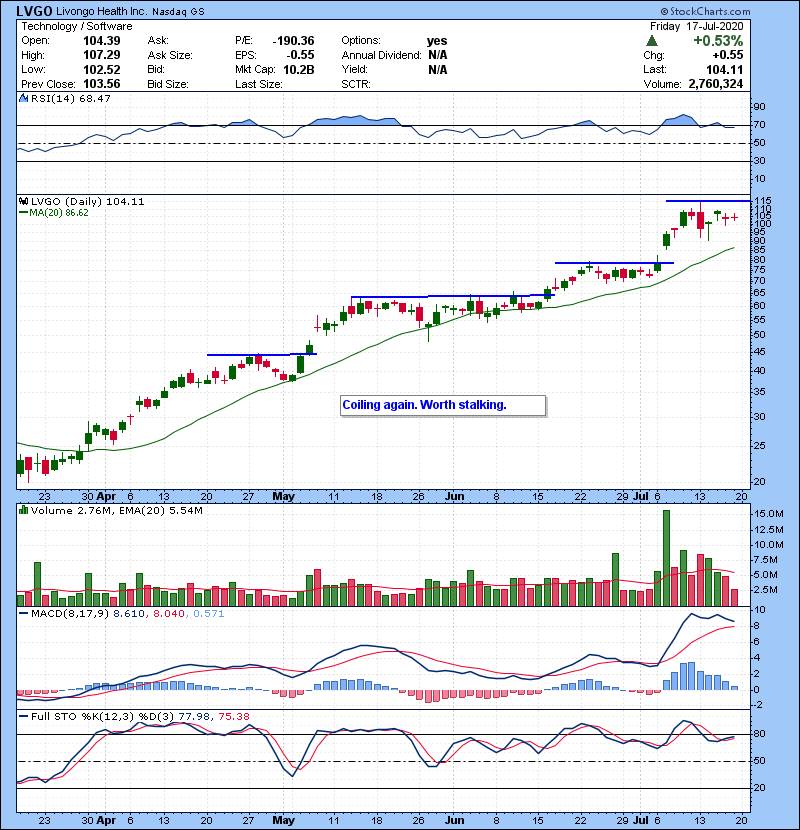Click the +0.53% percent change

[718, 41]
